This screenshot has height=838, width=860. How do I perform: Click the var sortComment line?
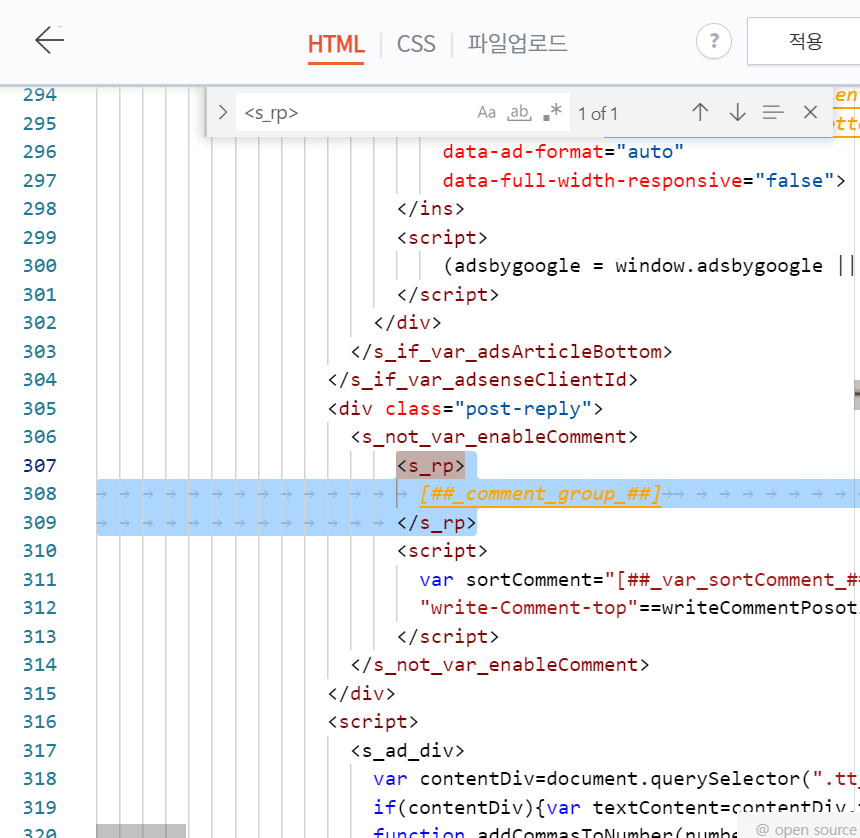(x=639, y=580)
